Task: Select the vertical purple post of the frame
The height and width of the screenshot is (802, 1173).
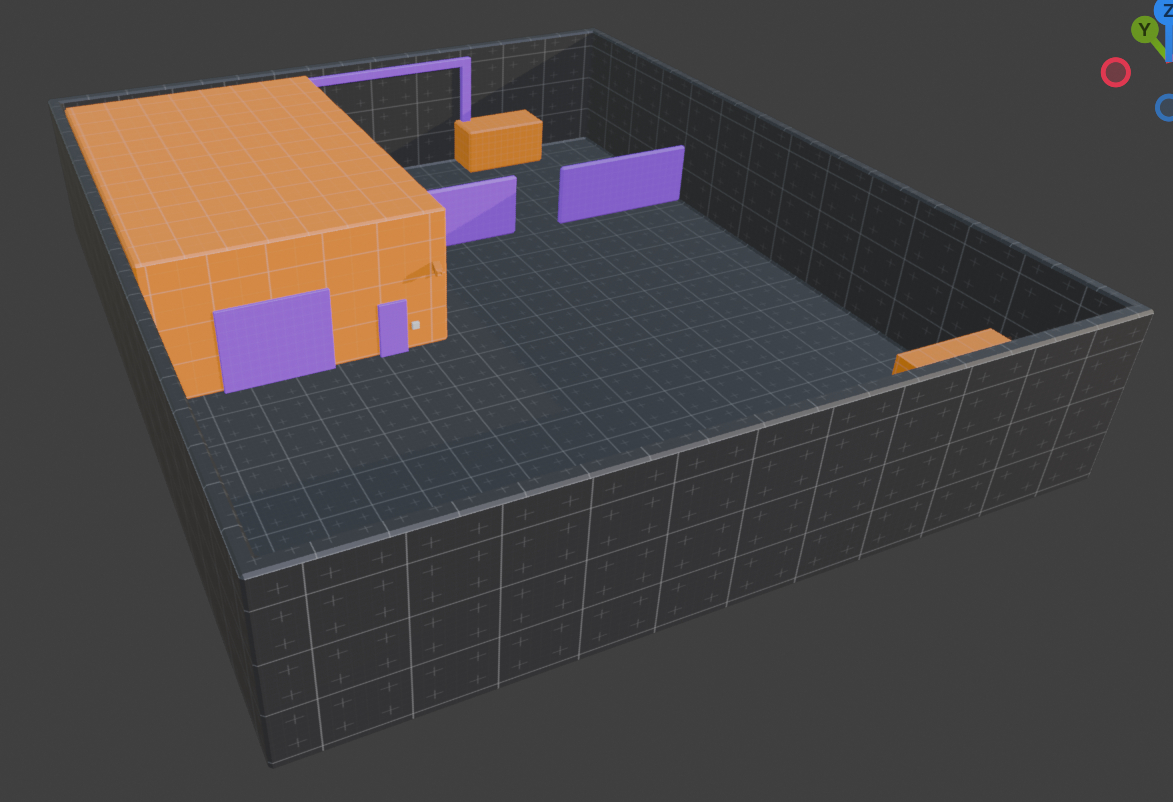Action: [464, 88]
